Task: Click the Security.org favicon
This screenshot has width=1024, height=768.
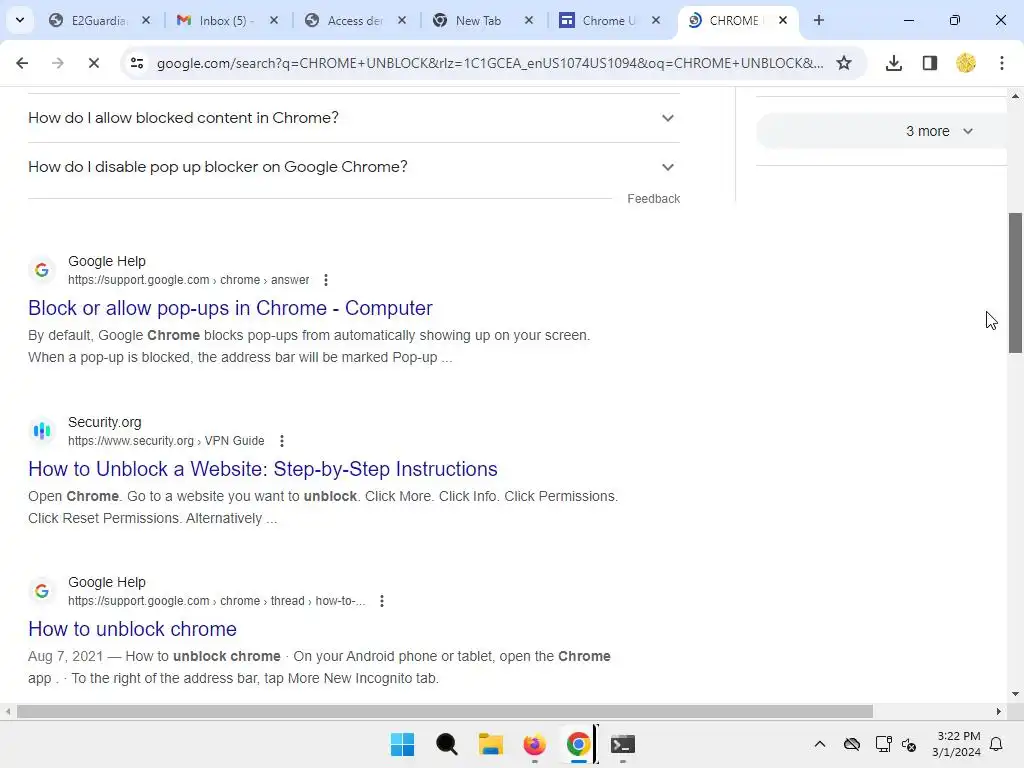Action: click(x=42, y=431)
